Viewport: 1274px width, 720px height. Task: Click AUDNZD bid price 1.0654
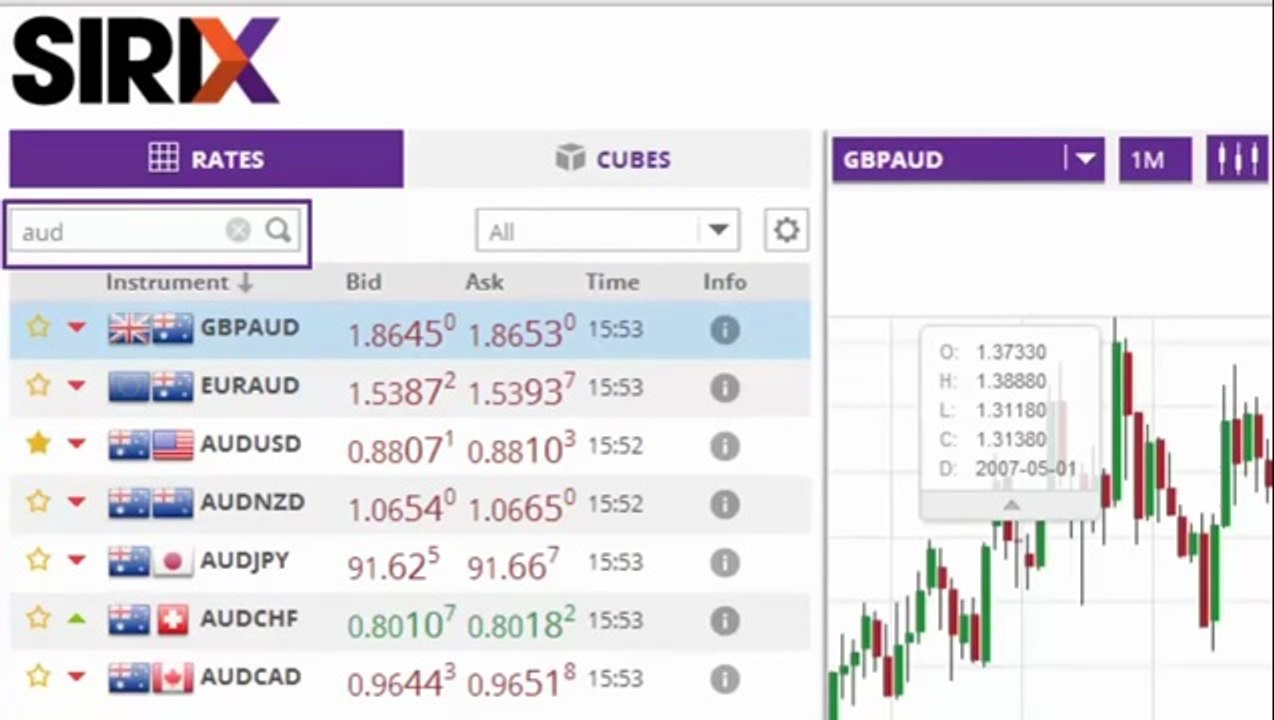(x=401, y=507)
